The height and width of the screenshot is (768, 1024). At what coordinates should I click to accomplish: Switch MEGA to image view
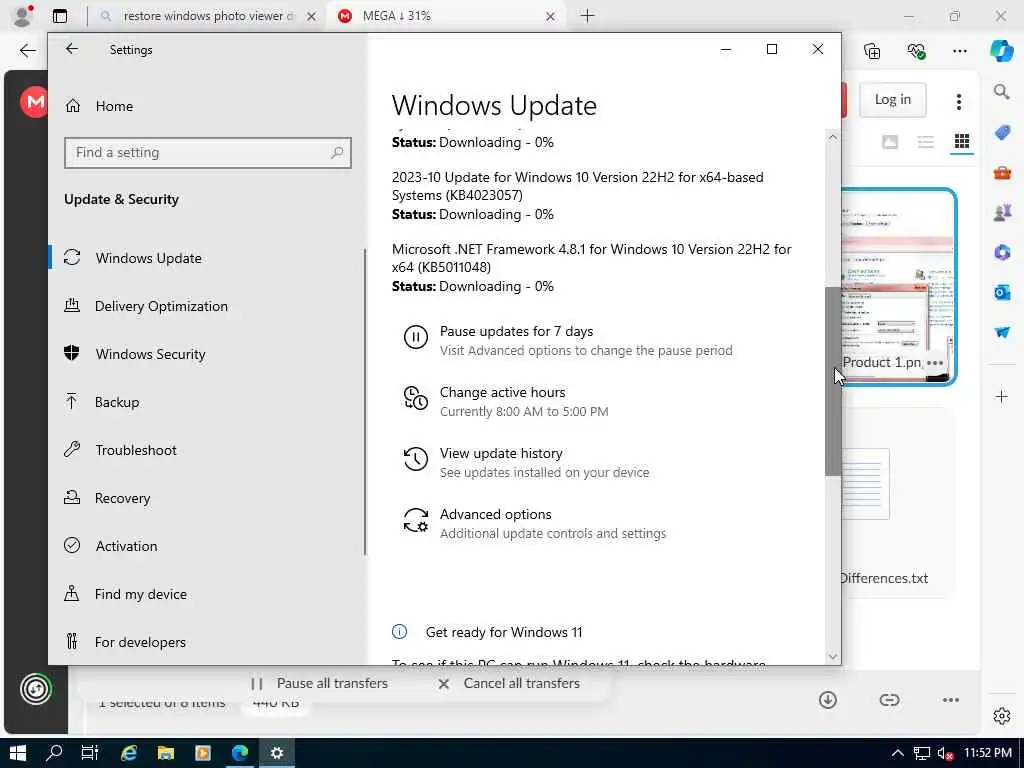tap(889, 142)
